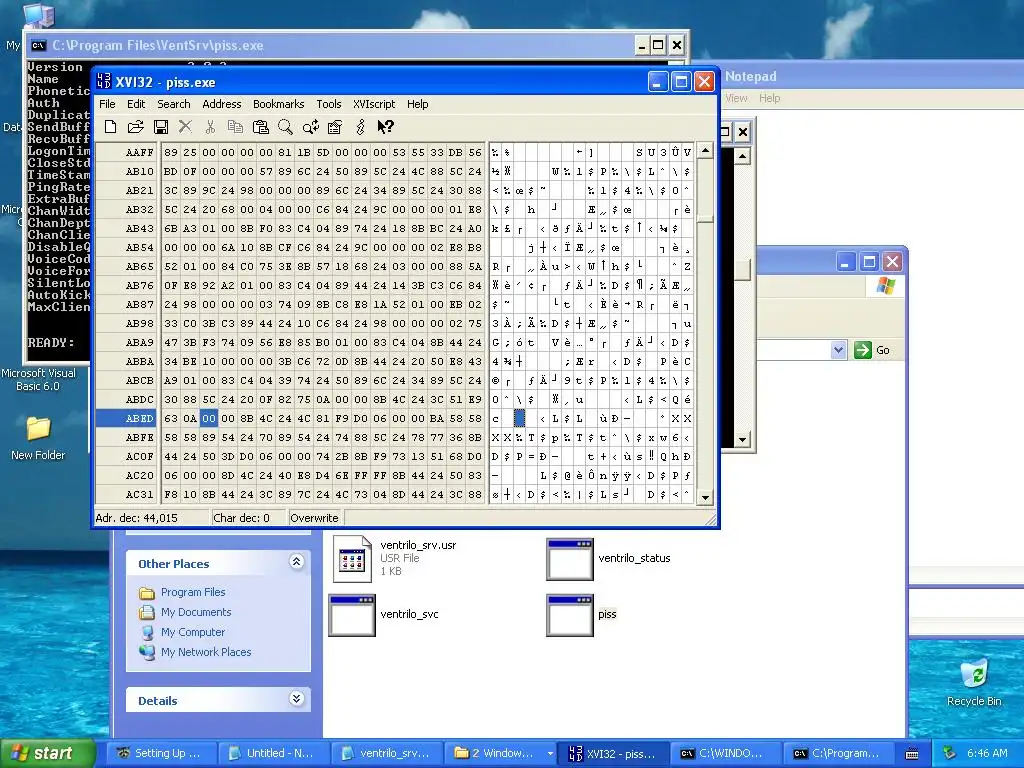This screenshot has height=768, width=1024.
Task: Open the My Network Places link
Action: pyautogui.click(x=206, y=652)
